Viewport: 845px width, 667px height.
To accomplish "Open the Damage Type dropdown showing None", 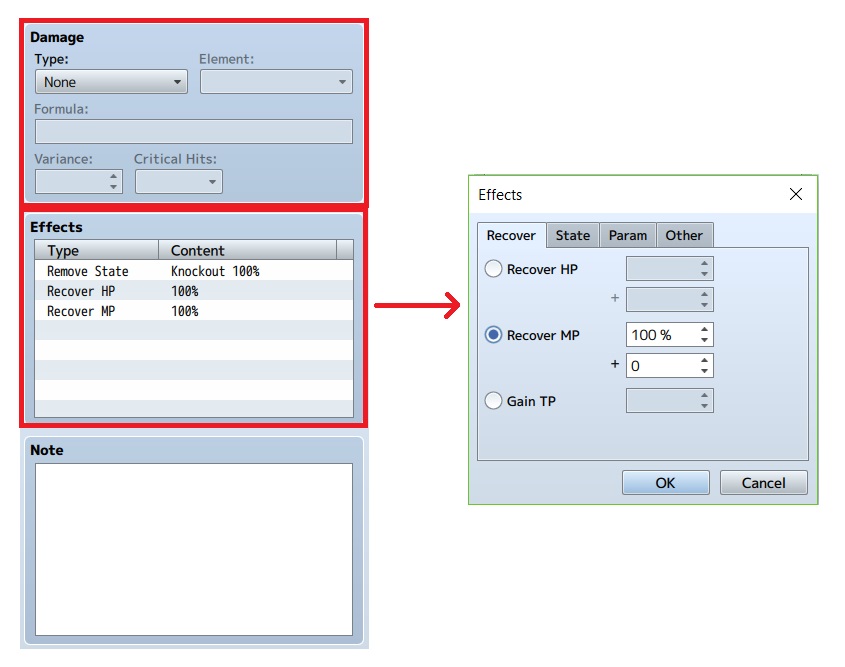I will pos(111,82).
